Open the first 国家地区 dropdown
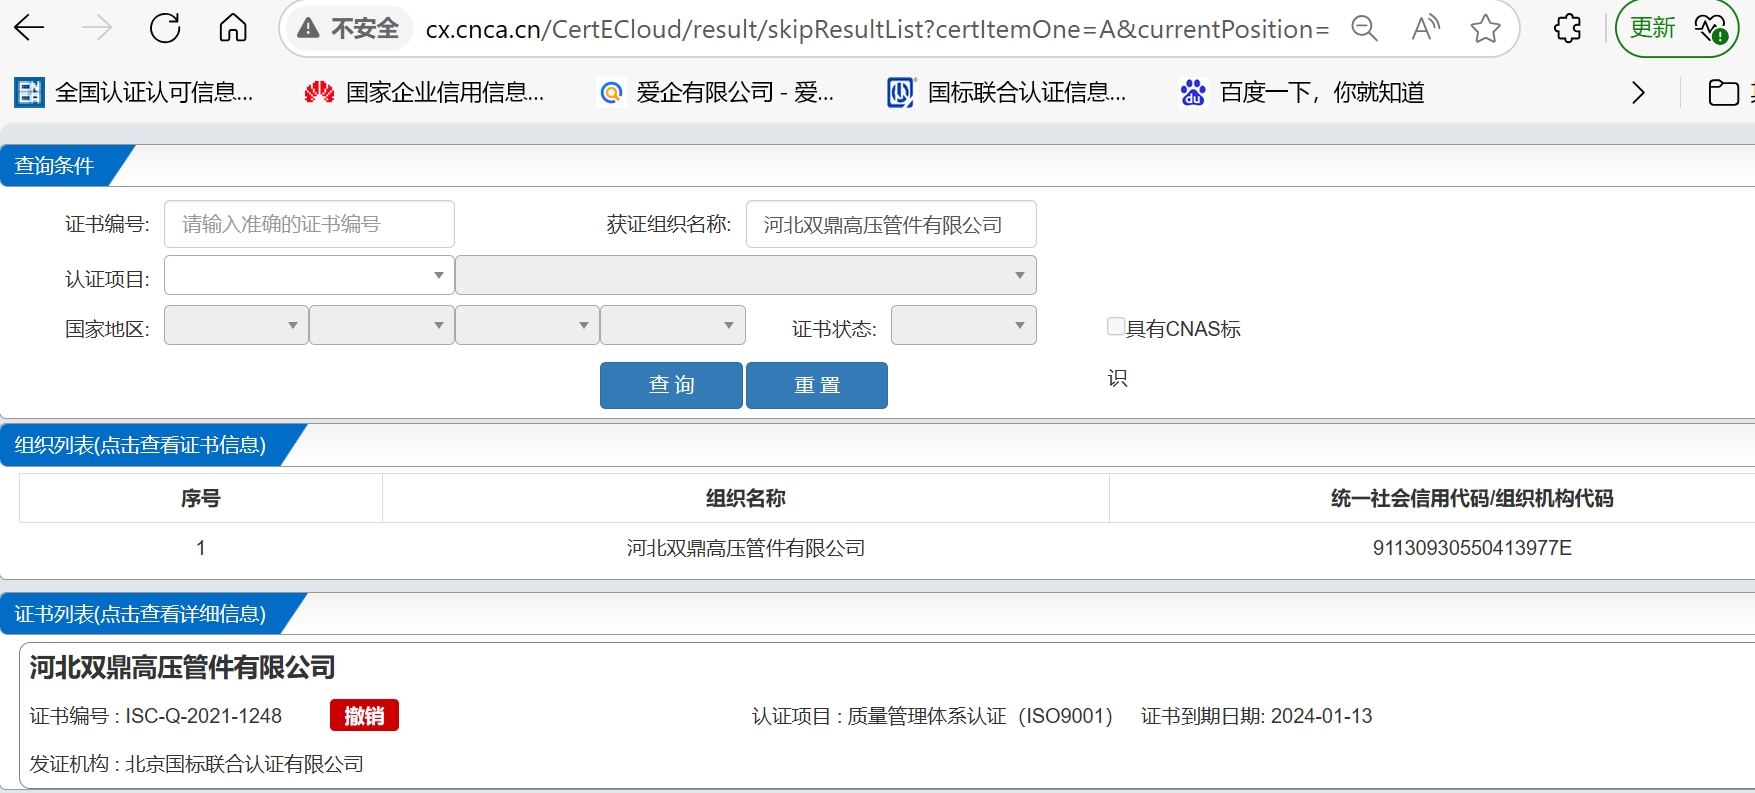This screenshot has width=1755, height=793. (236, 325)
